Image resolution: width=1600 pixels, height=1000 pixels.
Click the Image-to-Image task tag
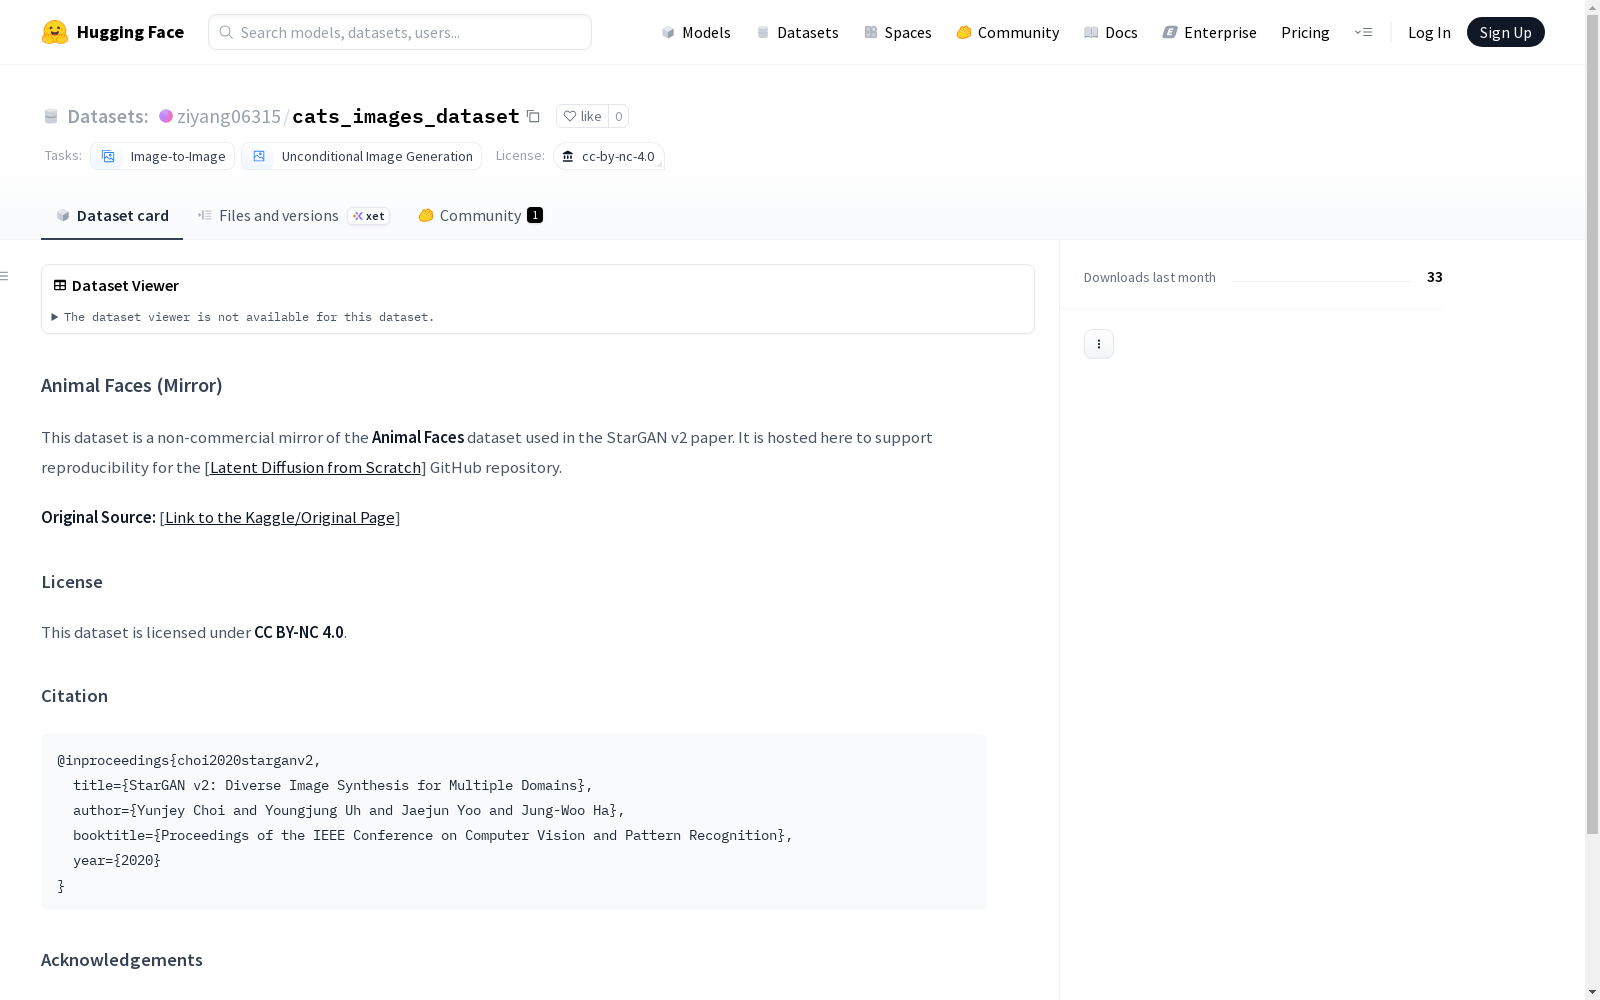pos(162,156)
